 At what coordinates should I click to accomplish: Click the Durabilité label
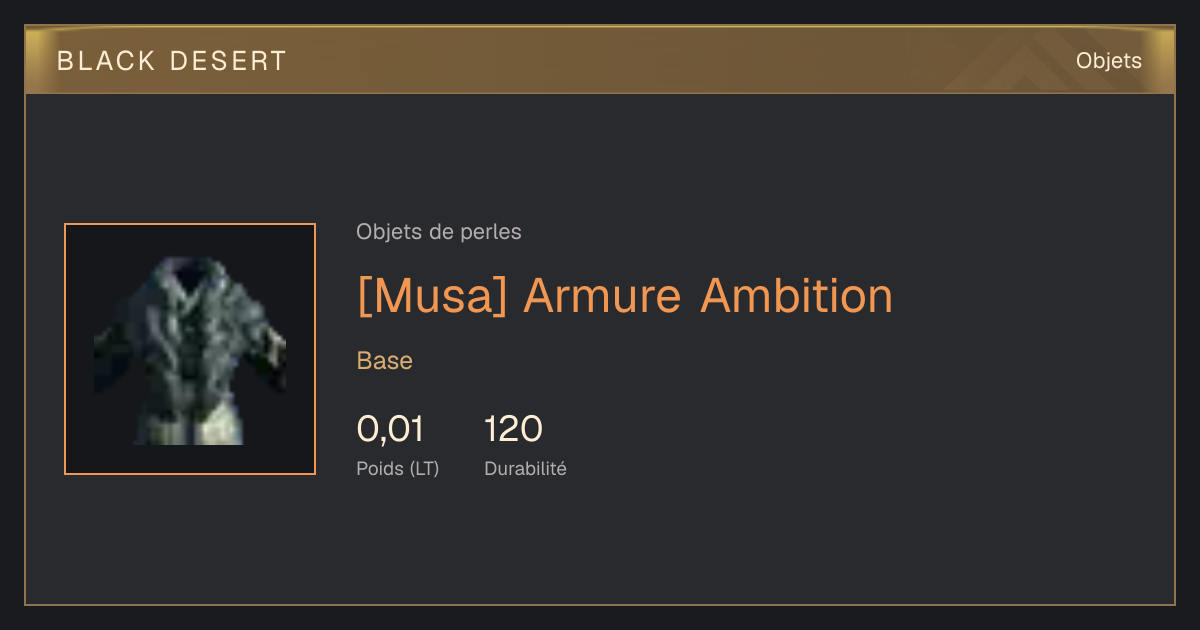click(525, 468)
